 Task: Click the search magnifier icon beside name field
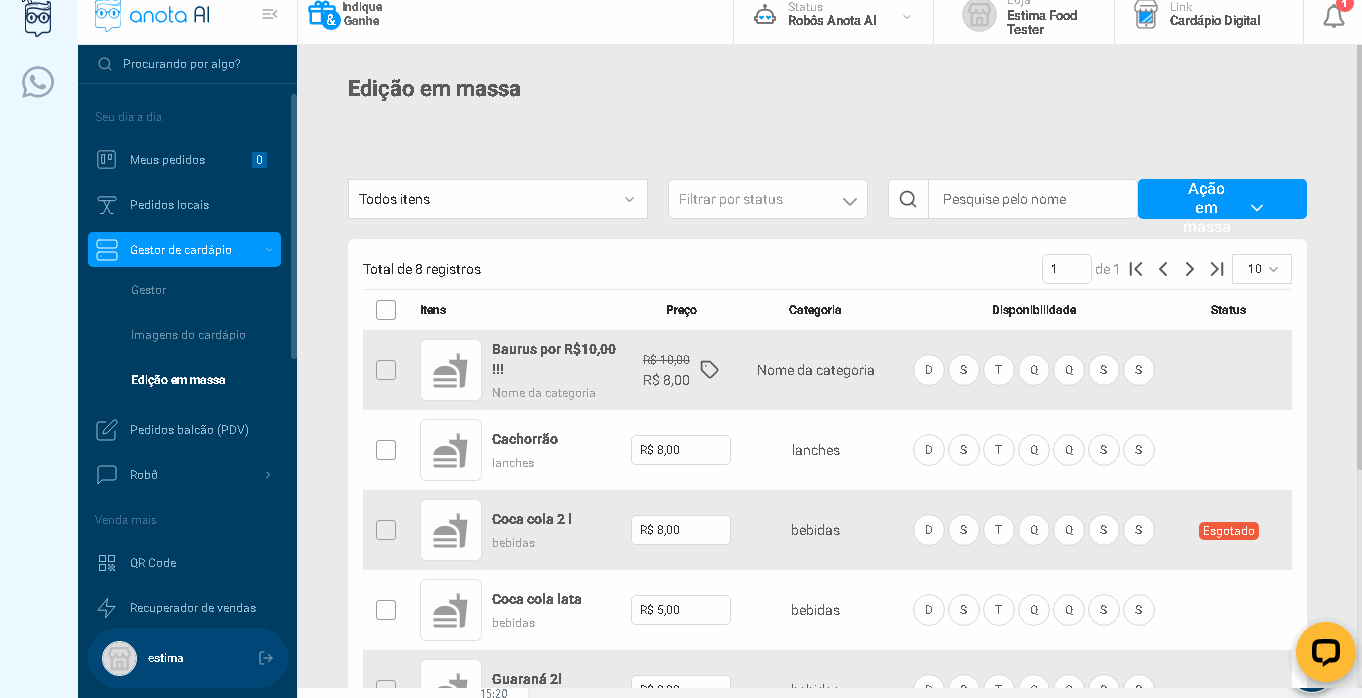point(908,199)
